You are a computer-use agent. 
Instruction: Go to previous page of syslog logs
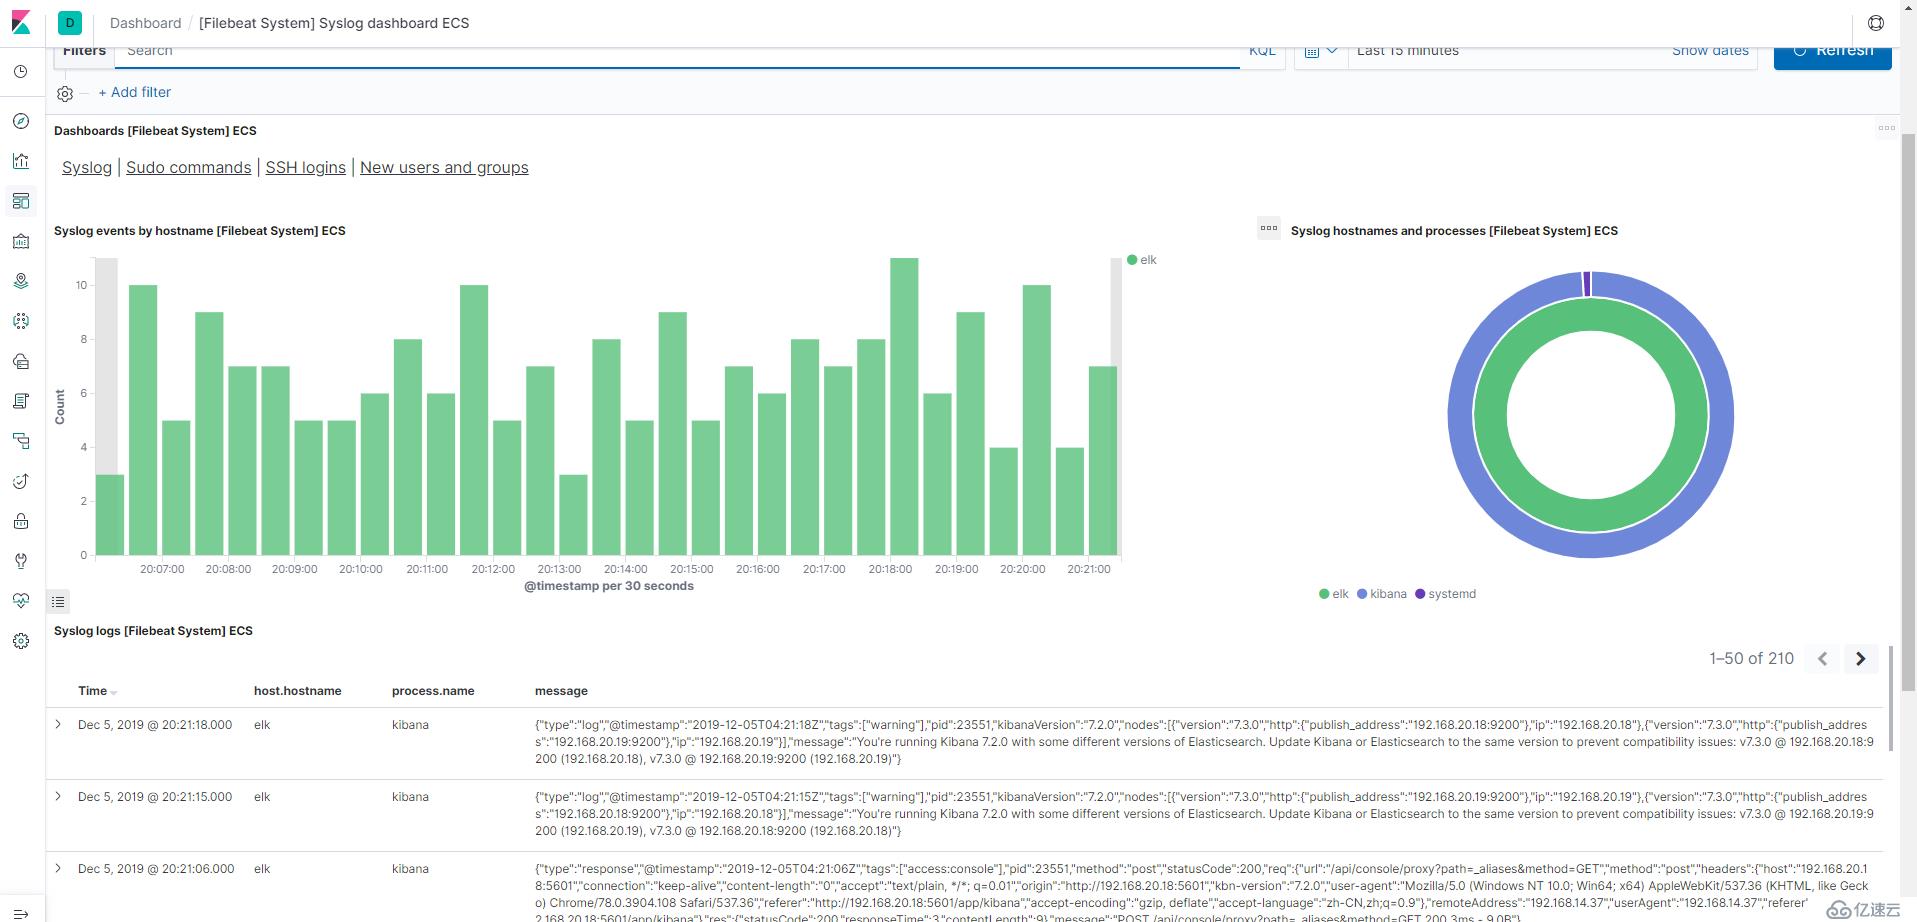click(1823, 659)
